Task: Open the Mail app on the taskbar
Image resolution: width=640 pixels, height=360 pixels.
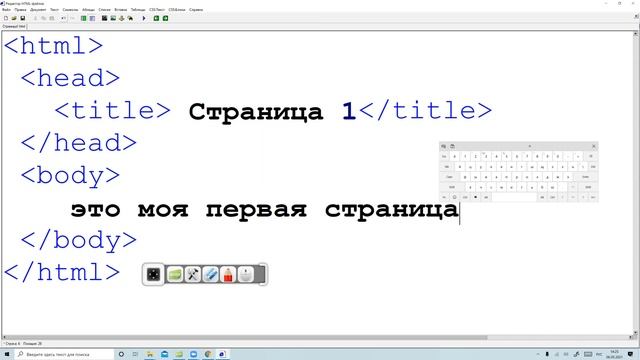Action: [164, 354]
